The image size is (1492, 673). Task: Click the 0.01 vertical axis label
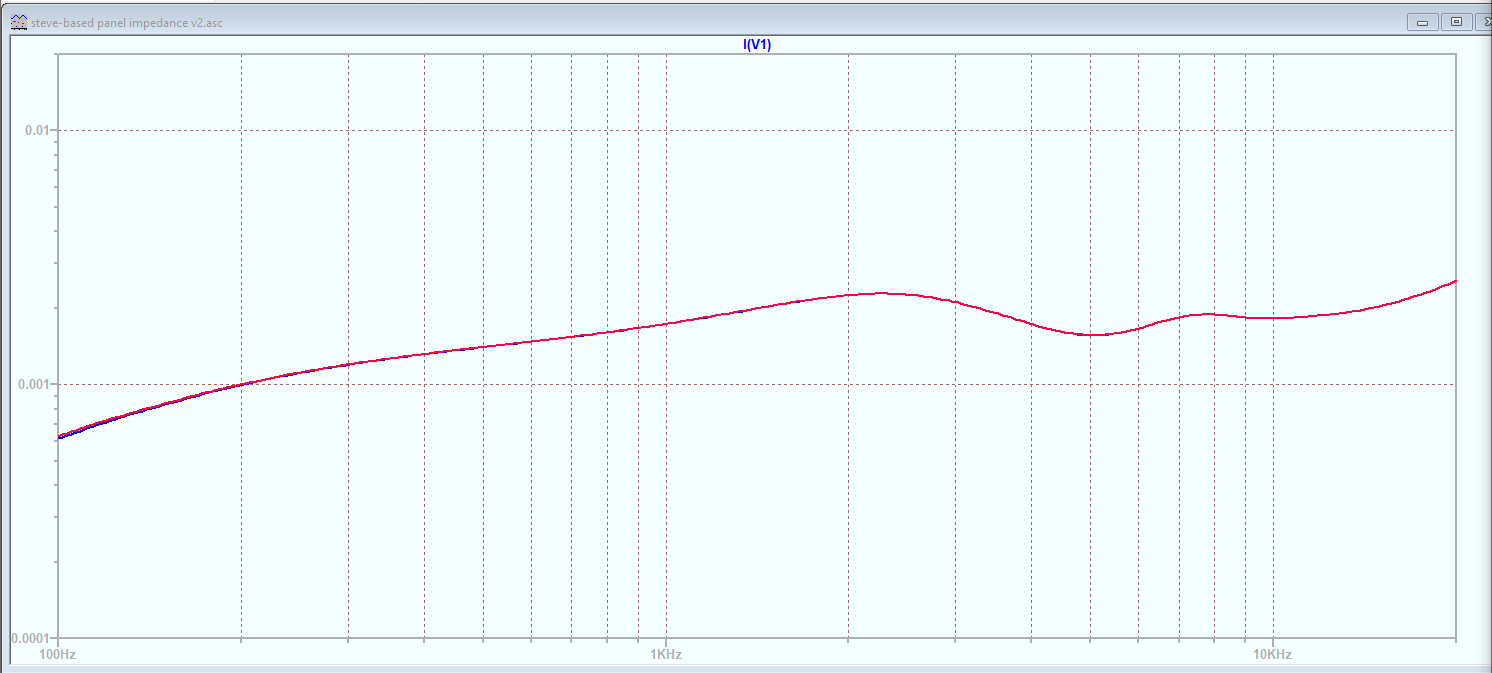click(x=39, y=130)
